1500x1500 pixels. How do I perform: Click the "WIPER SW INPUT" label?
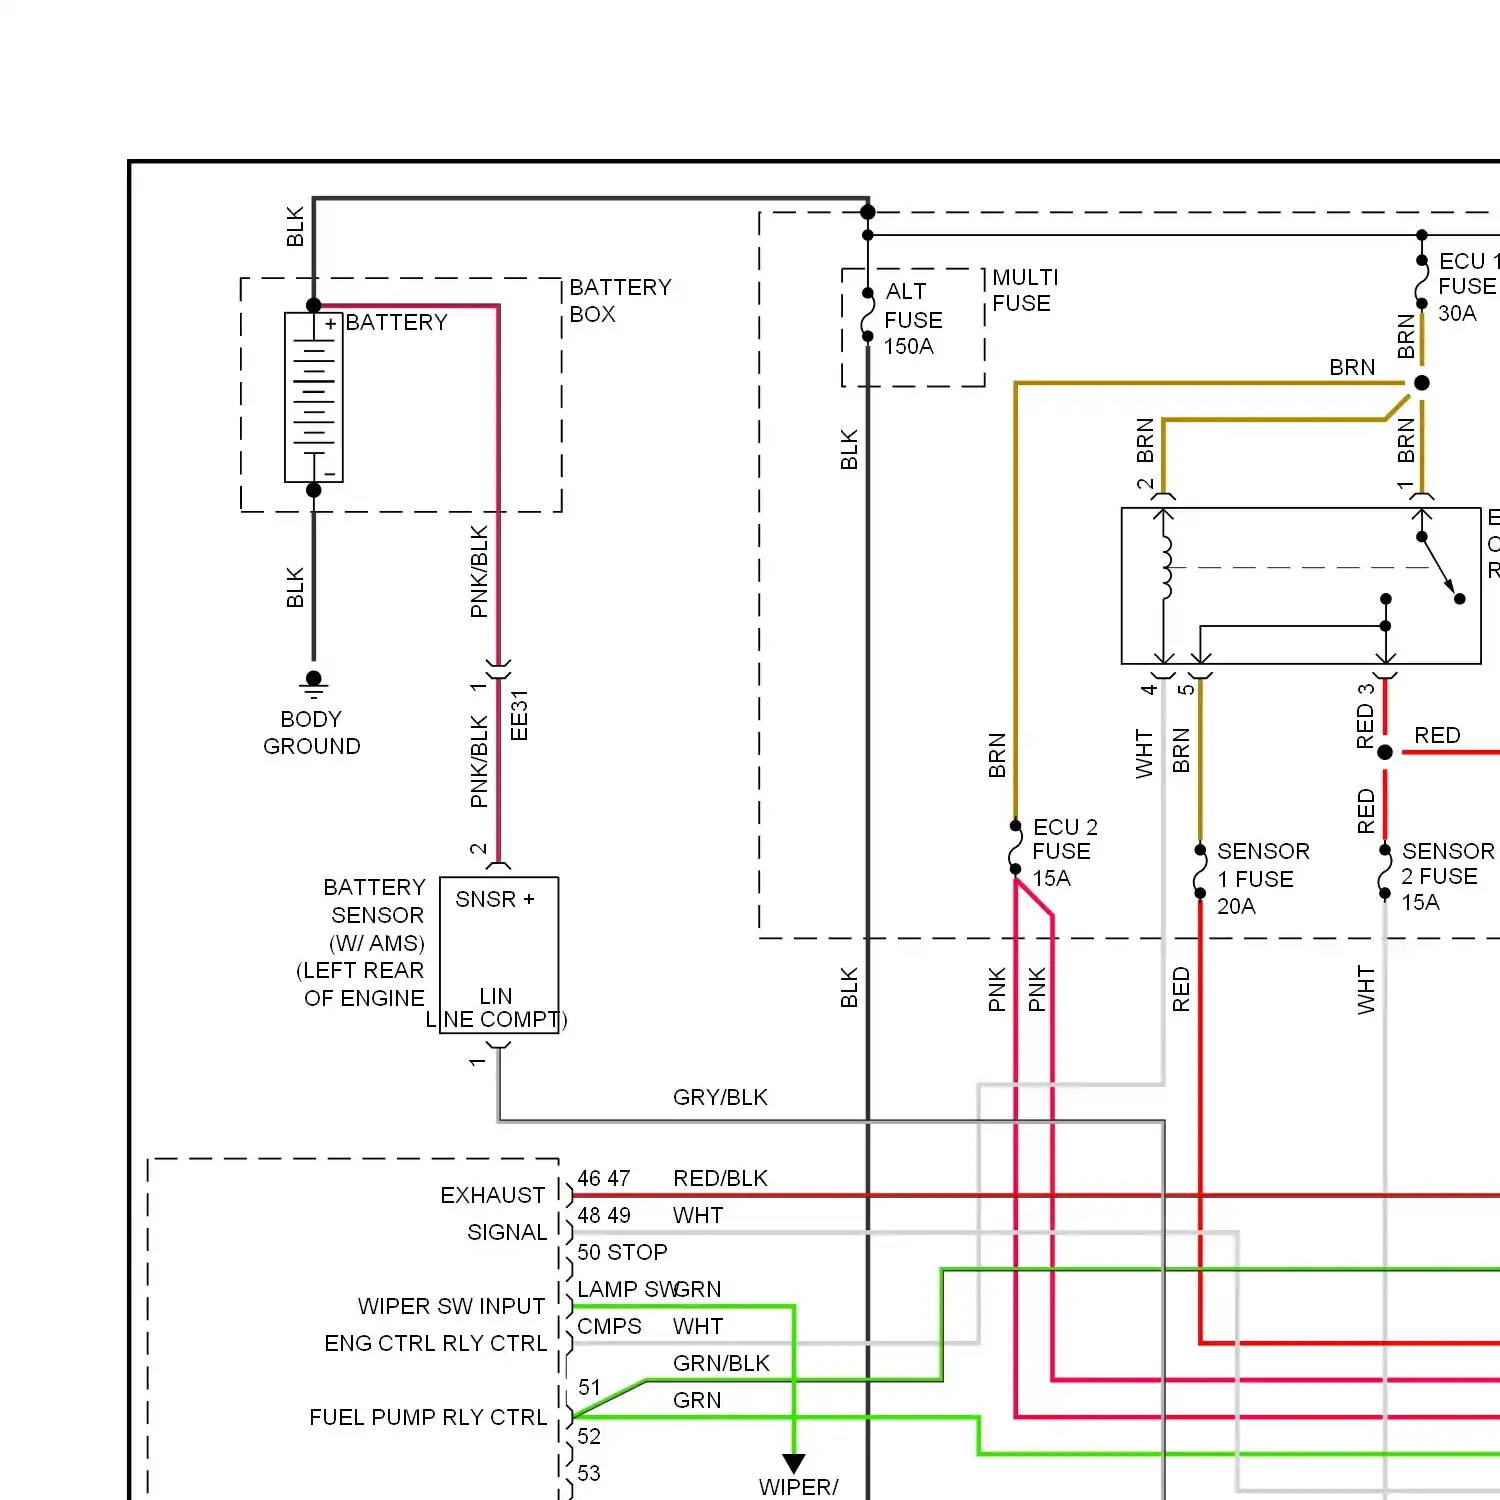pos(452,1306)
